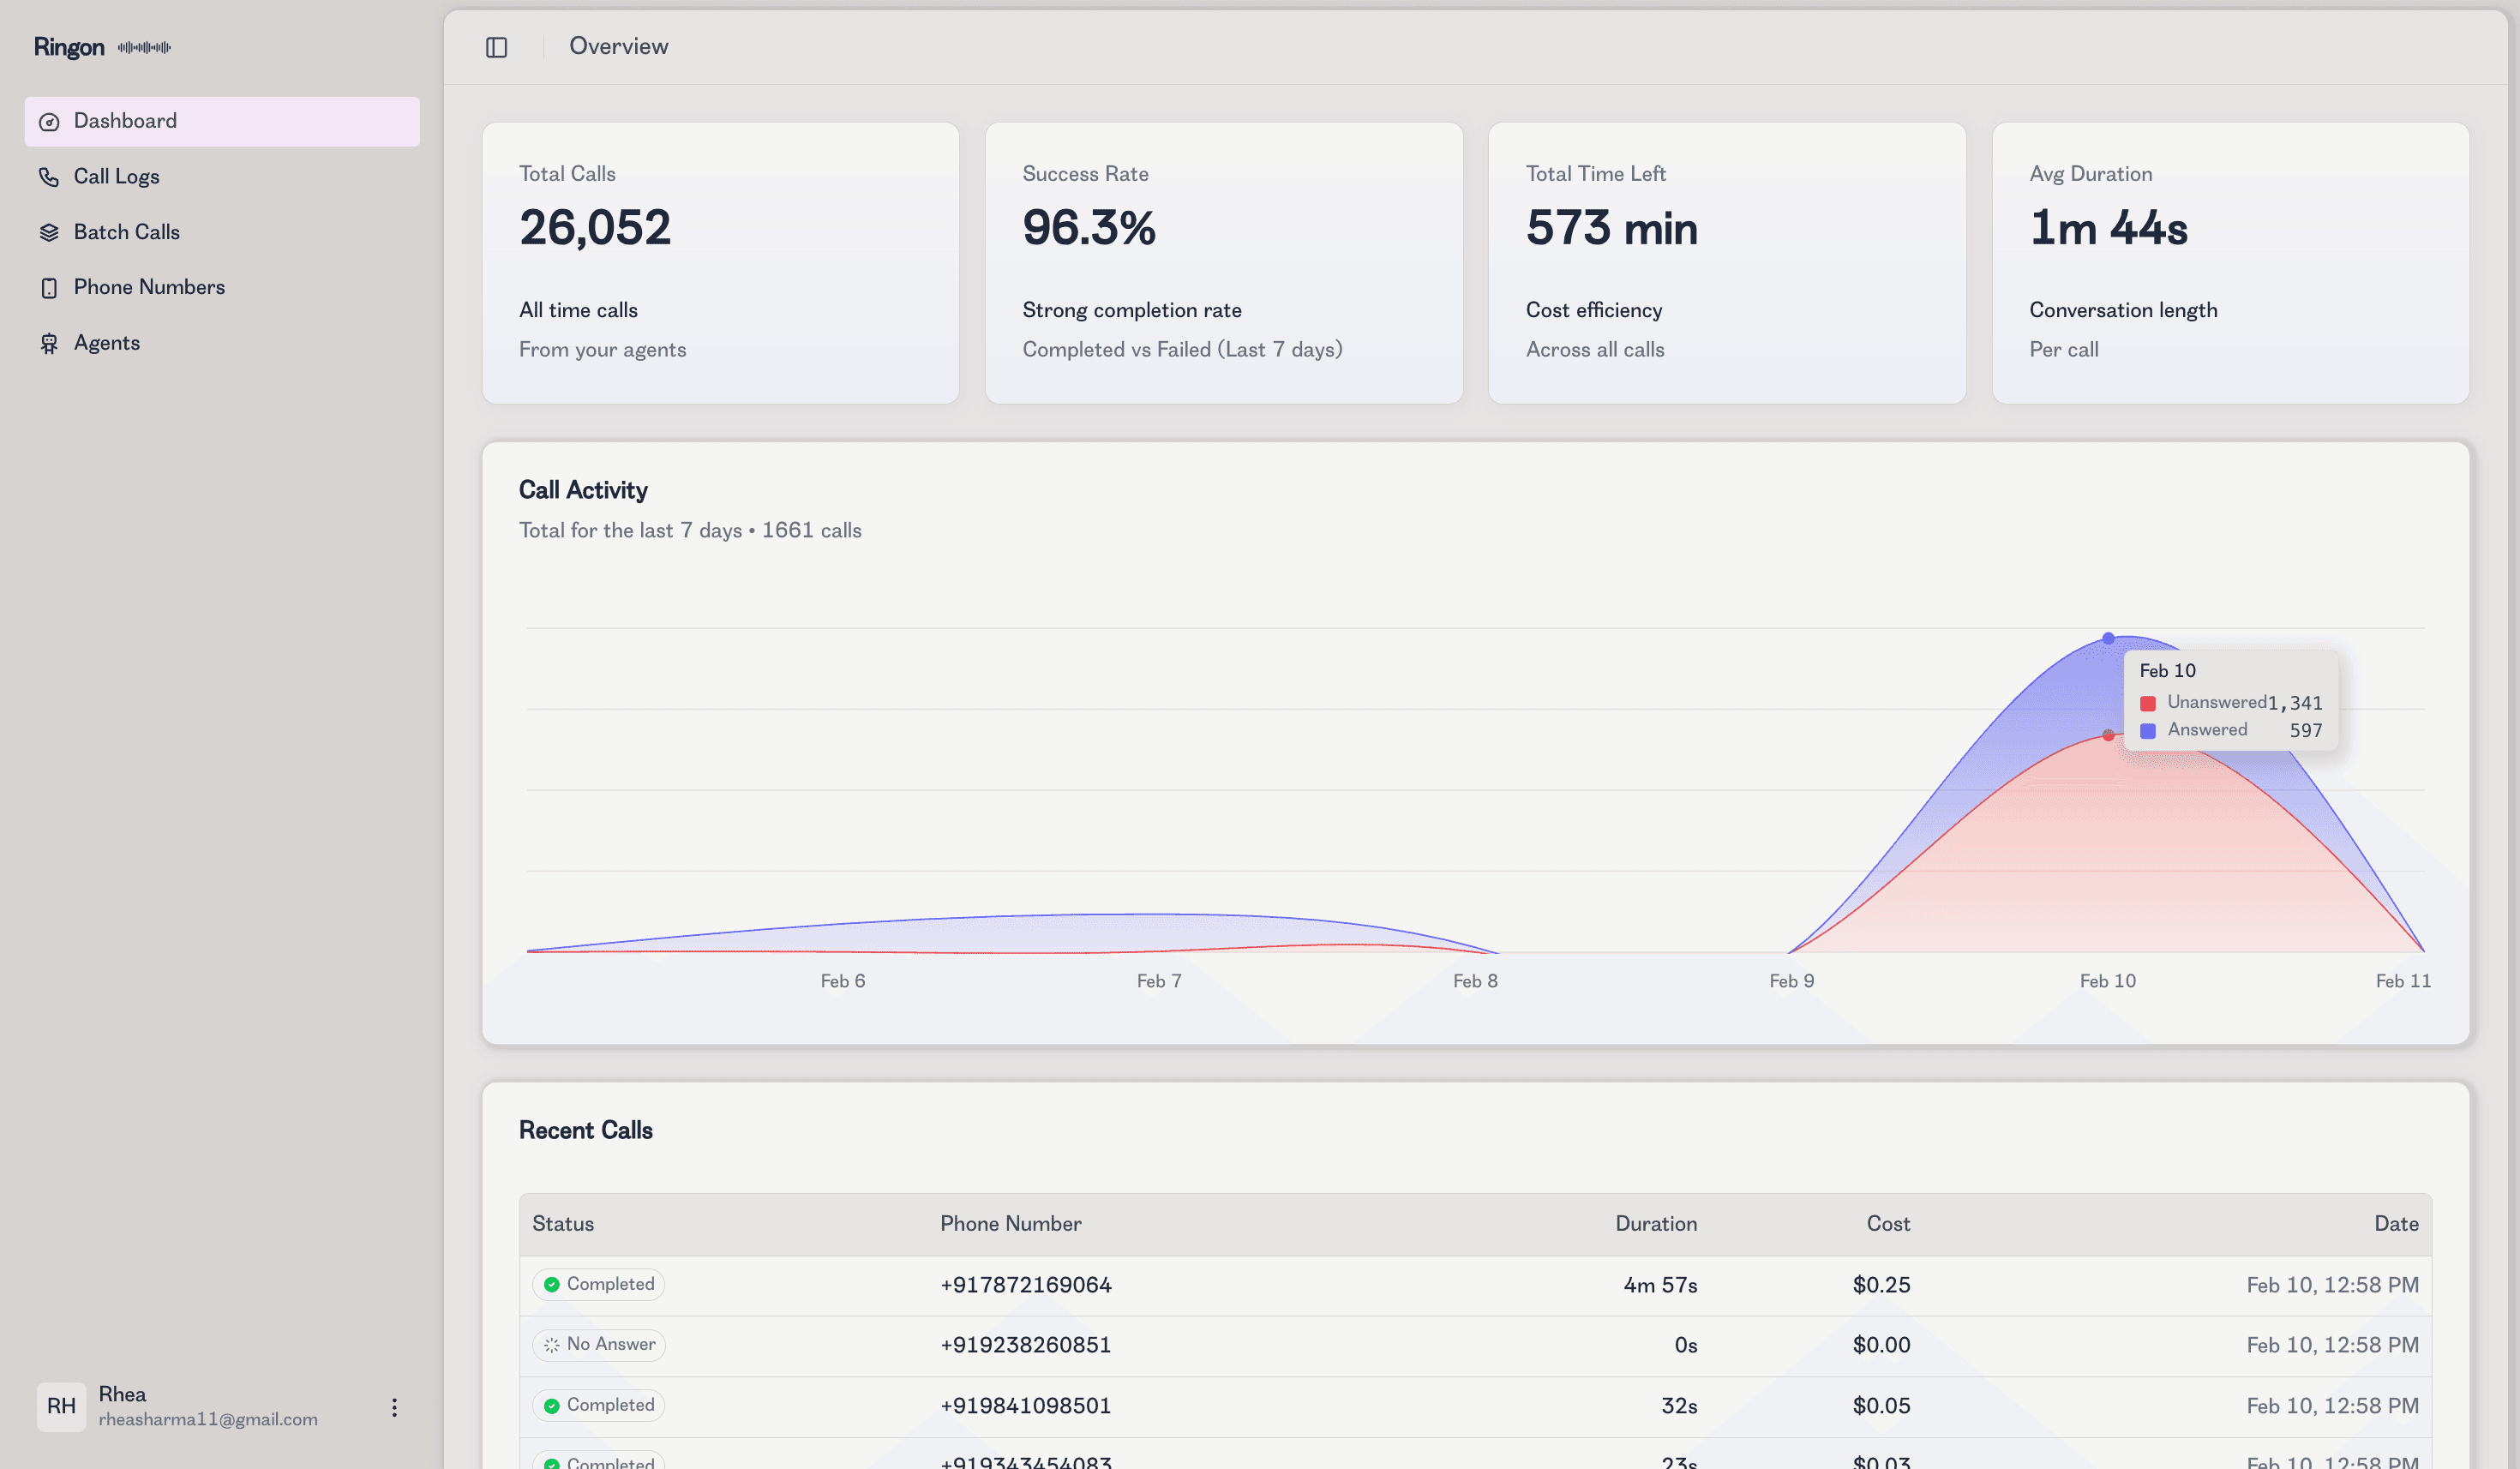
Task: Click the Agents robot icon
Action: 49,342
